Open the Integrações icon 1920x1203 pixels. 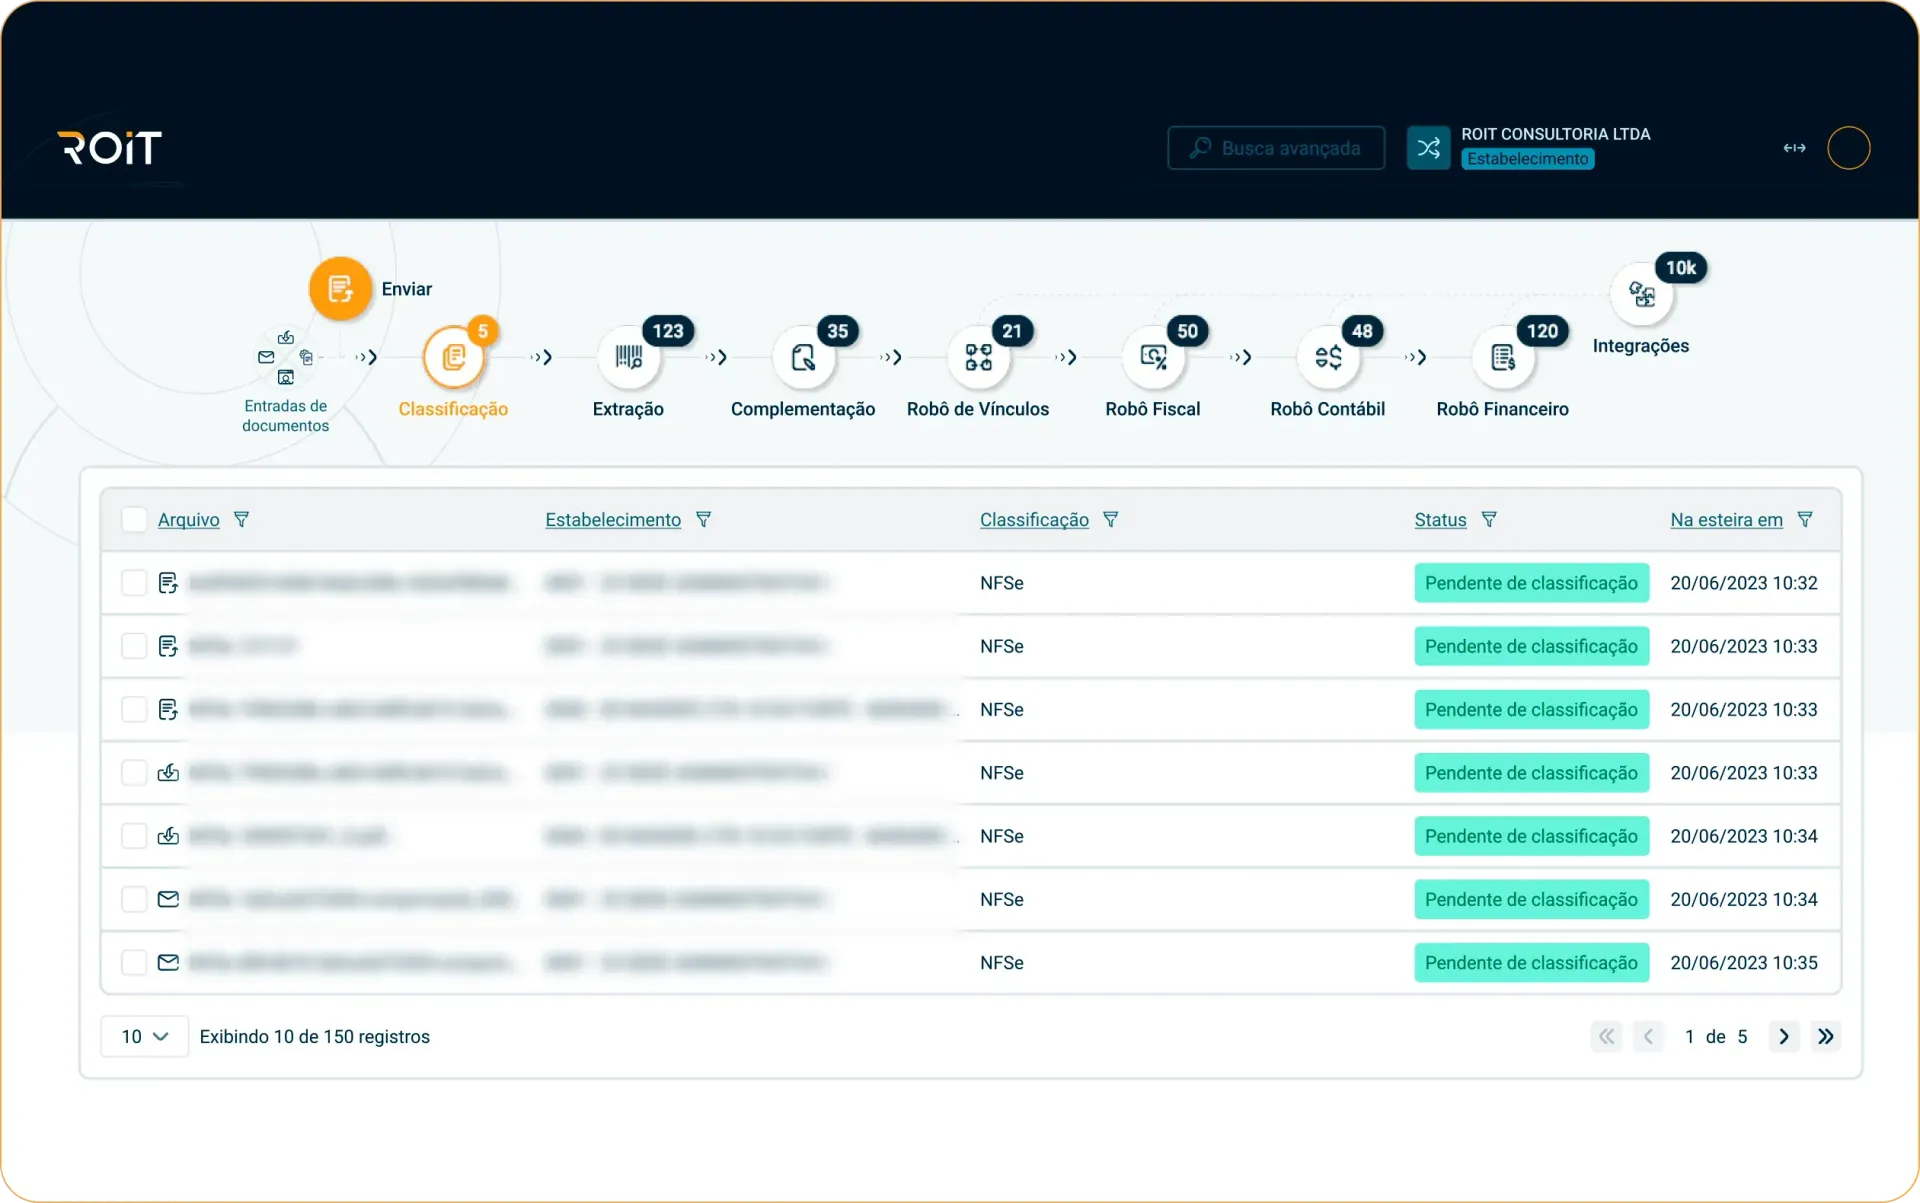[1641, 294]
